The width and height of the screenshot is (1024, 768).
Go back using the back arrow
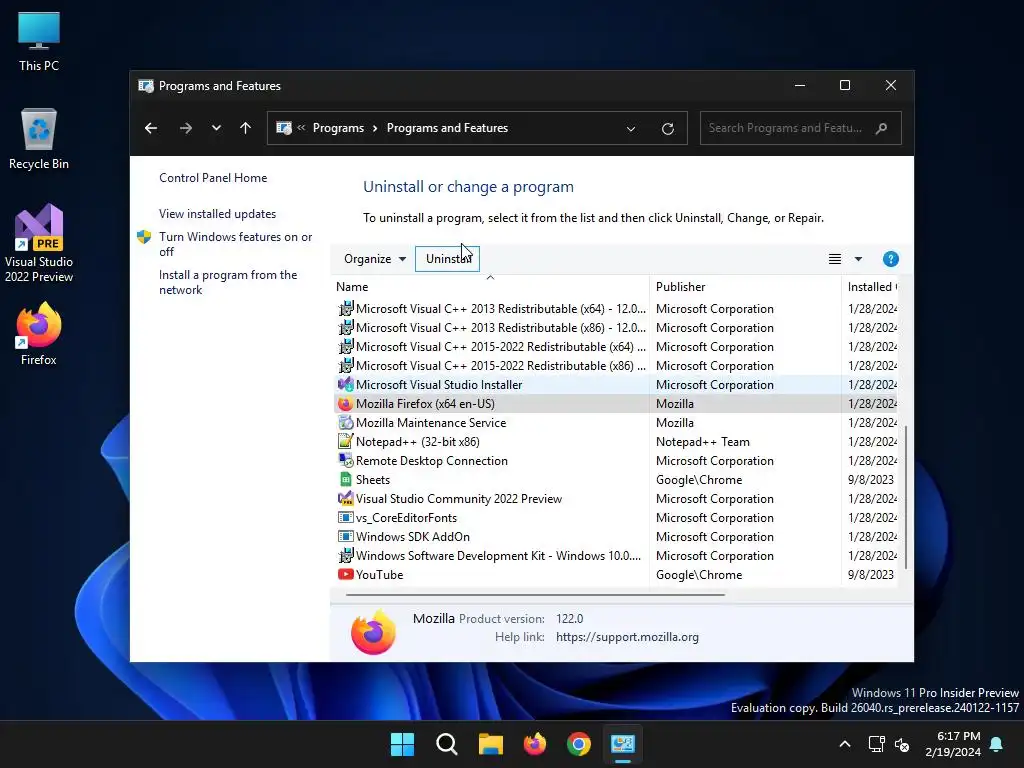click(x=151, y=128)
